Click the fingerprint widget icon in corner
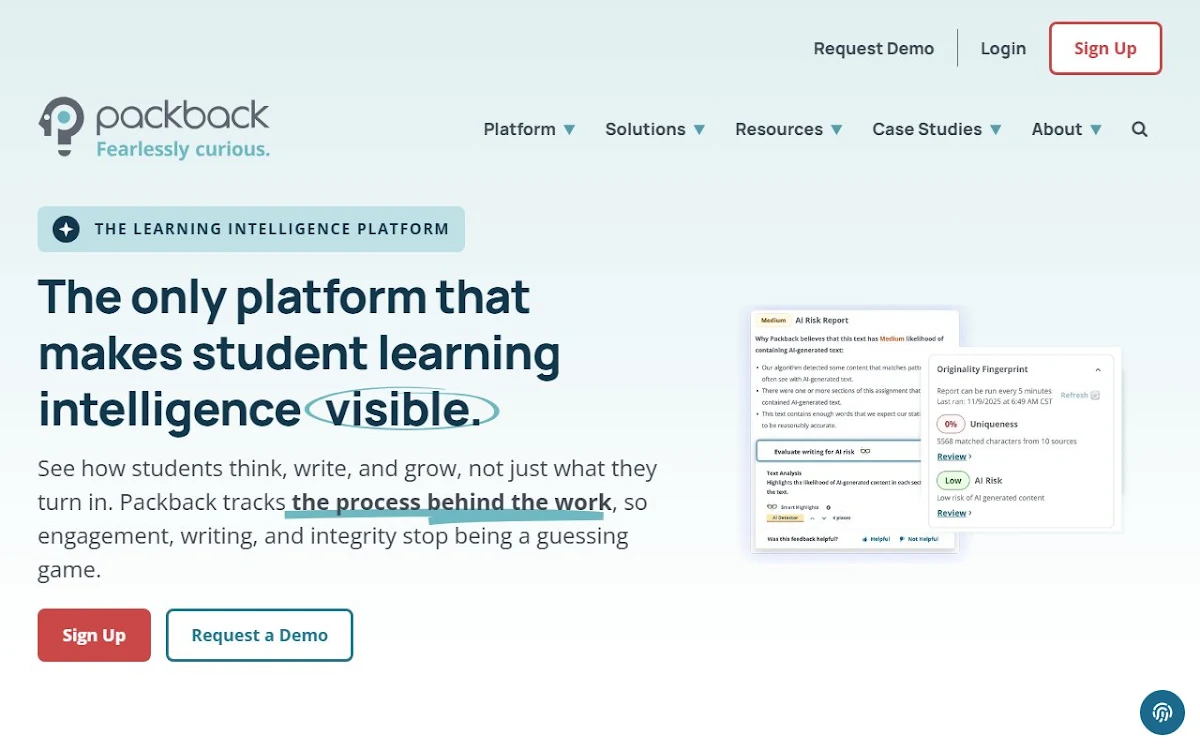This screenshot has width=1200, height=750. pos(1162,713)
